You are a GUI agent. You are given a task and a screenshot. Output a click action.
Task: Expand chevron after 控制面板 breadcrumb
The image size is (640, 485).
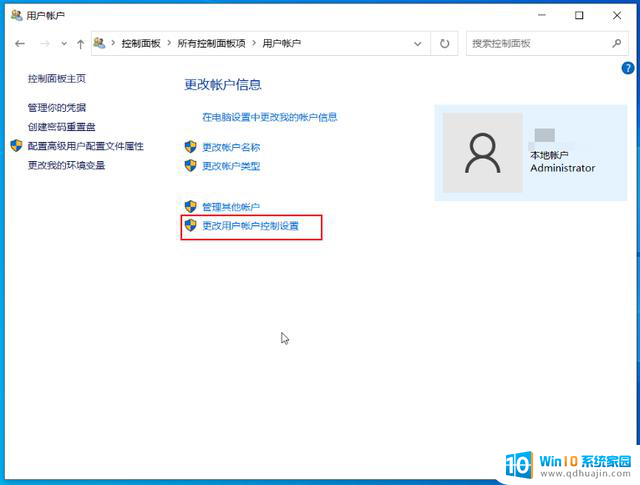[x=169, y=43]
